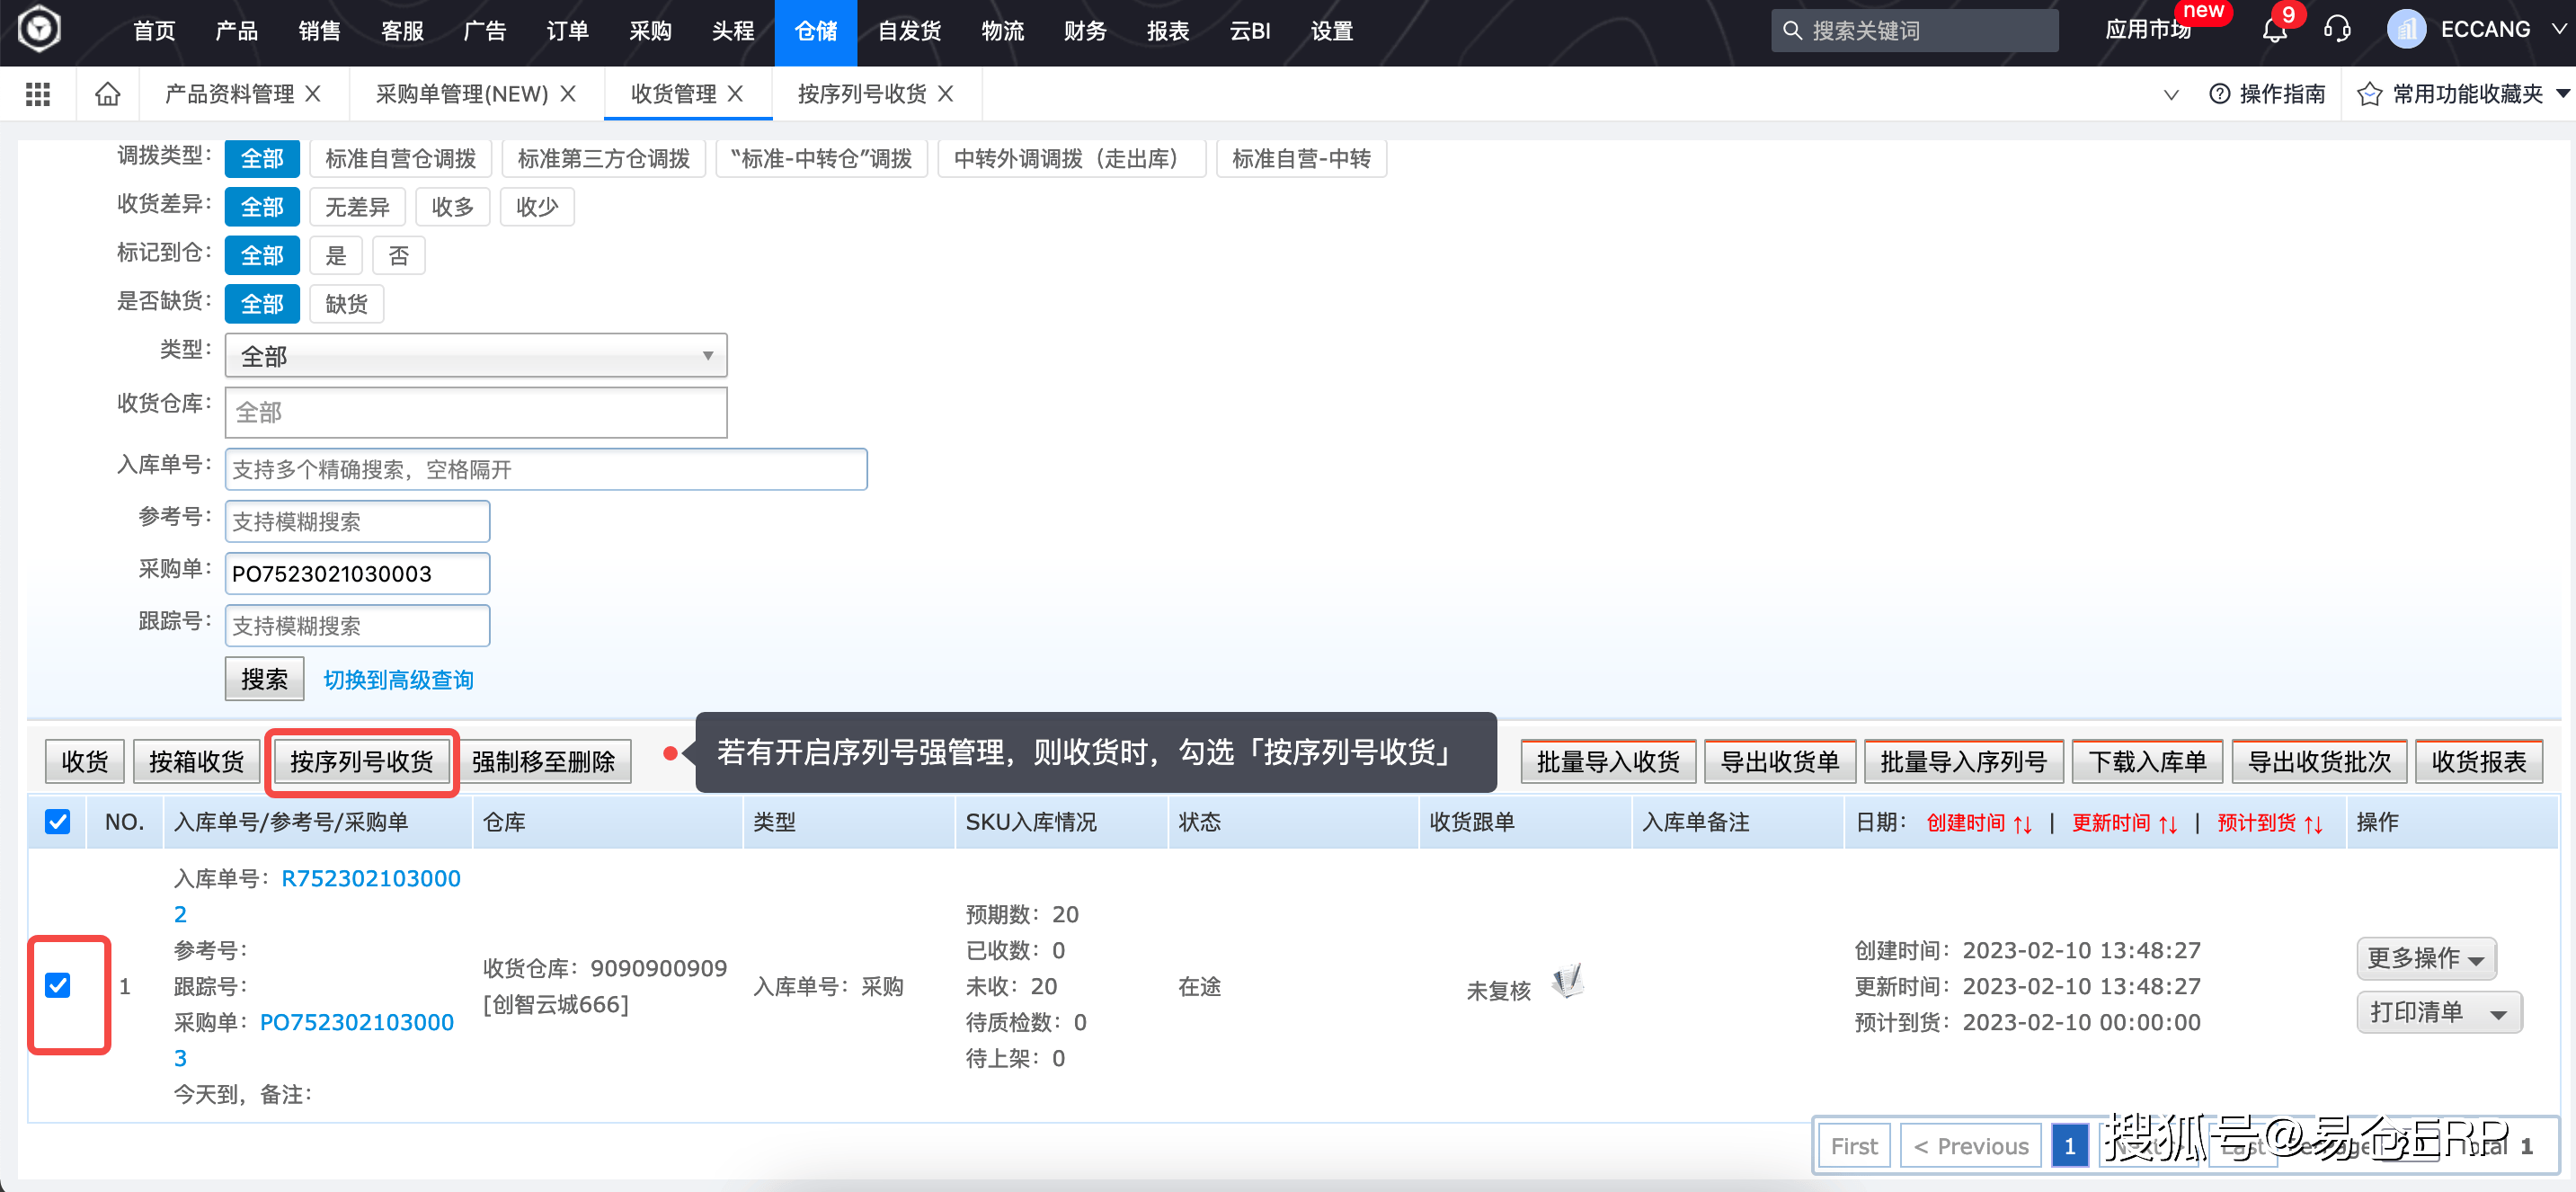Open the customer service headset icon

pos(2336,30)
